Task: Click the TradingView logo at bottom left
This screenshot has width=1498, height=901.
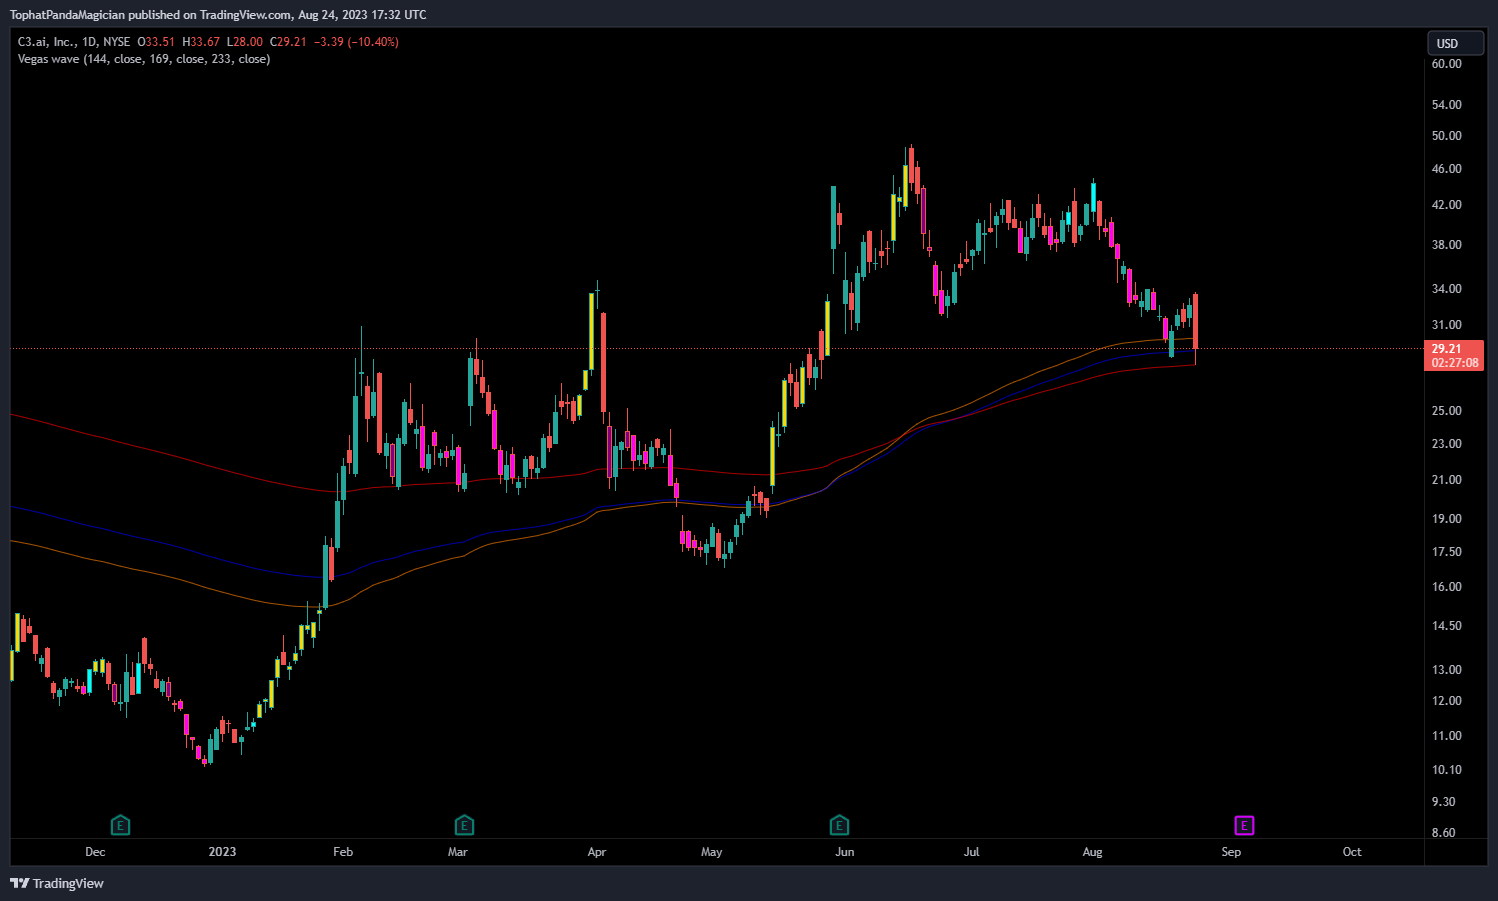Action: 57,883
